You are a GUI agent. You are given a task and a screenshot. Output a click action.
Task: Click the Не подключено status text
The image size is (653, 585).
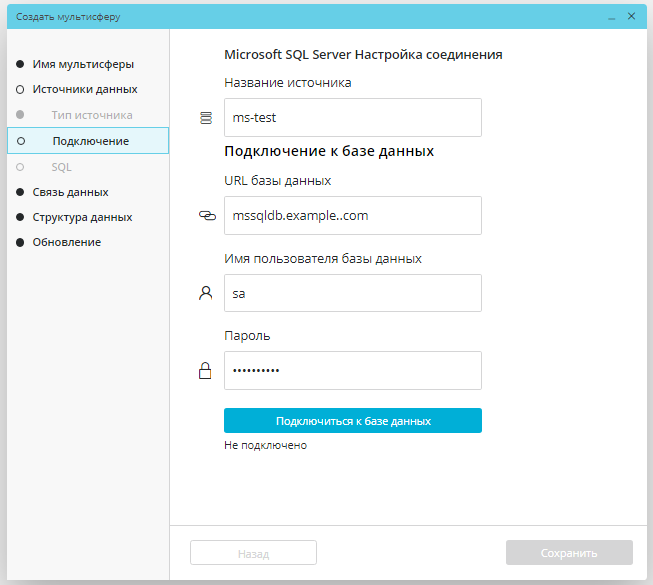click(265, 446)
